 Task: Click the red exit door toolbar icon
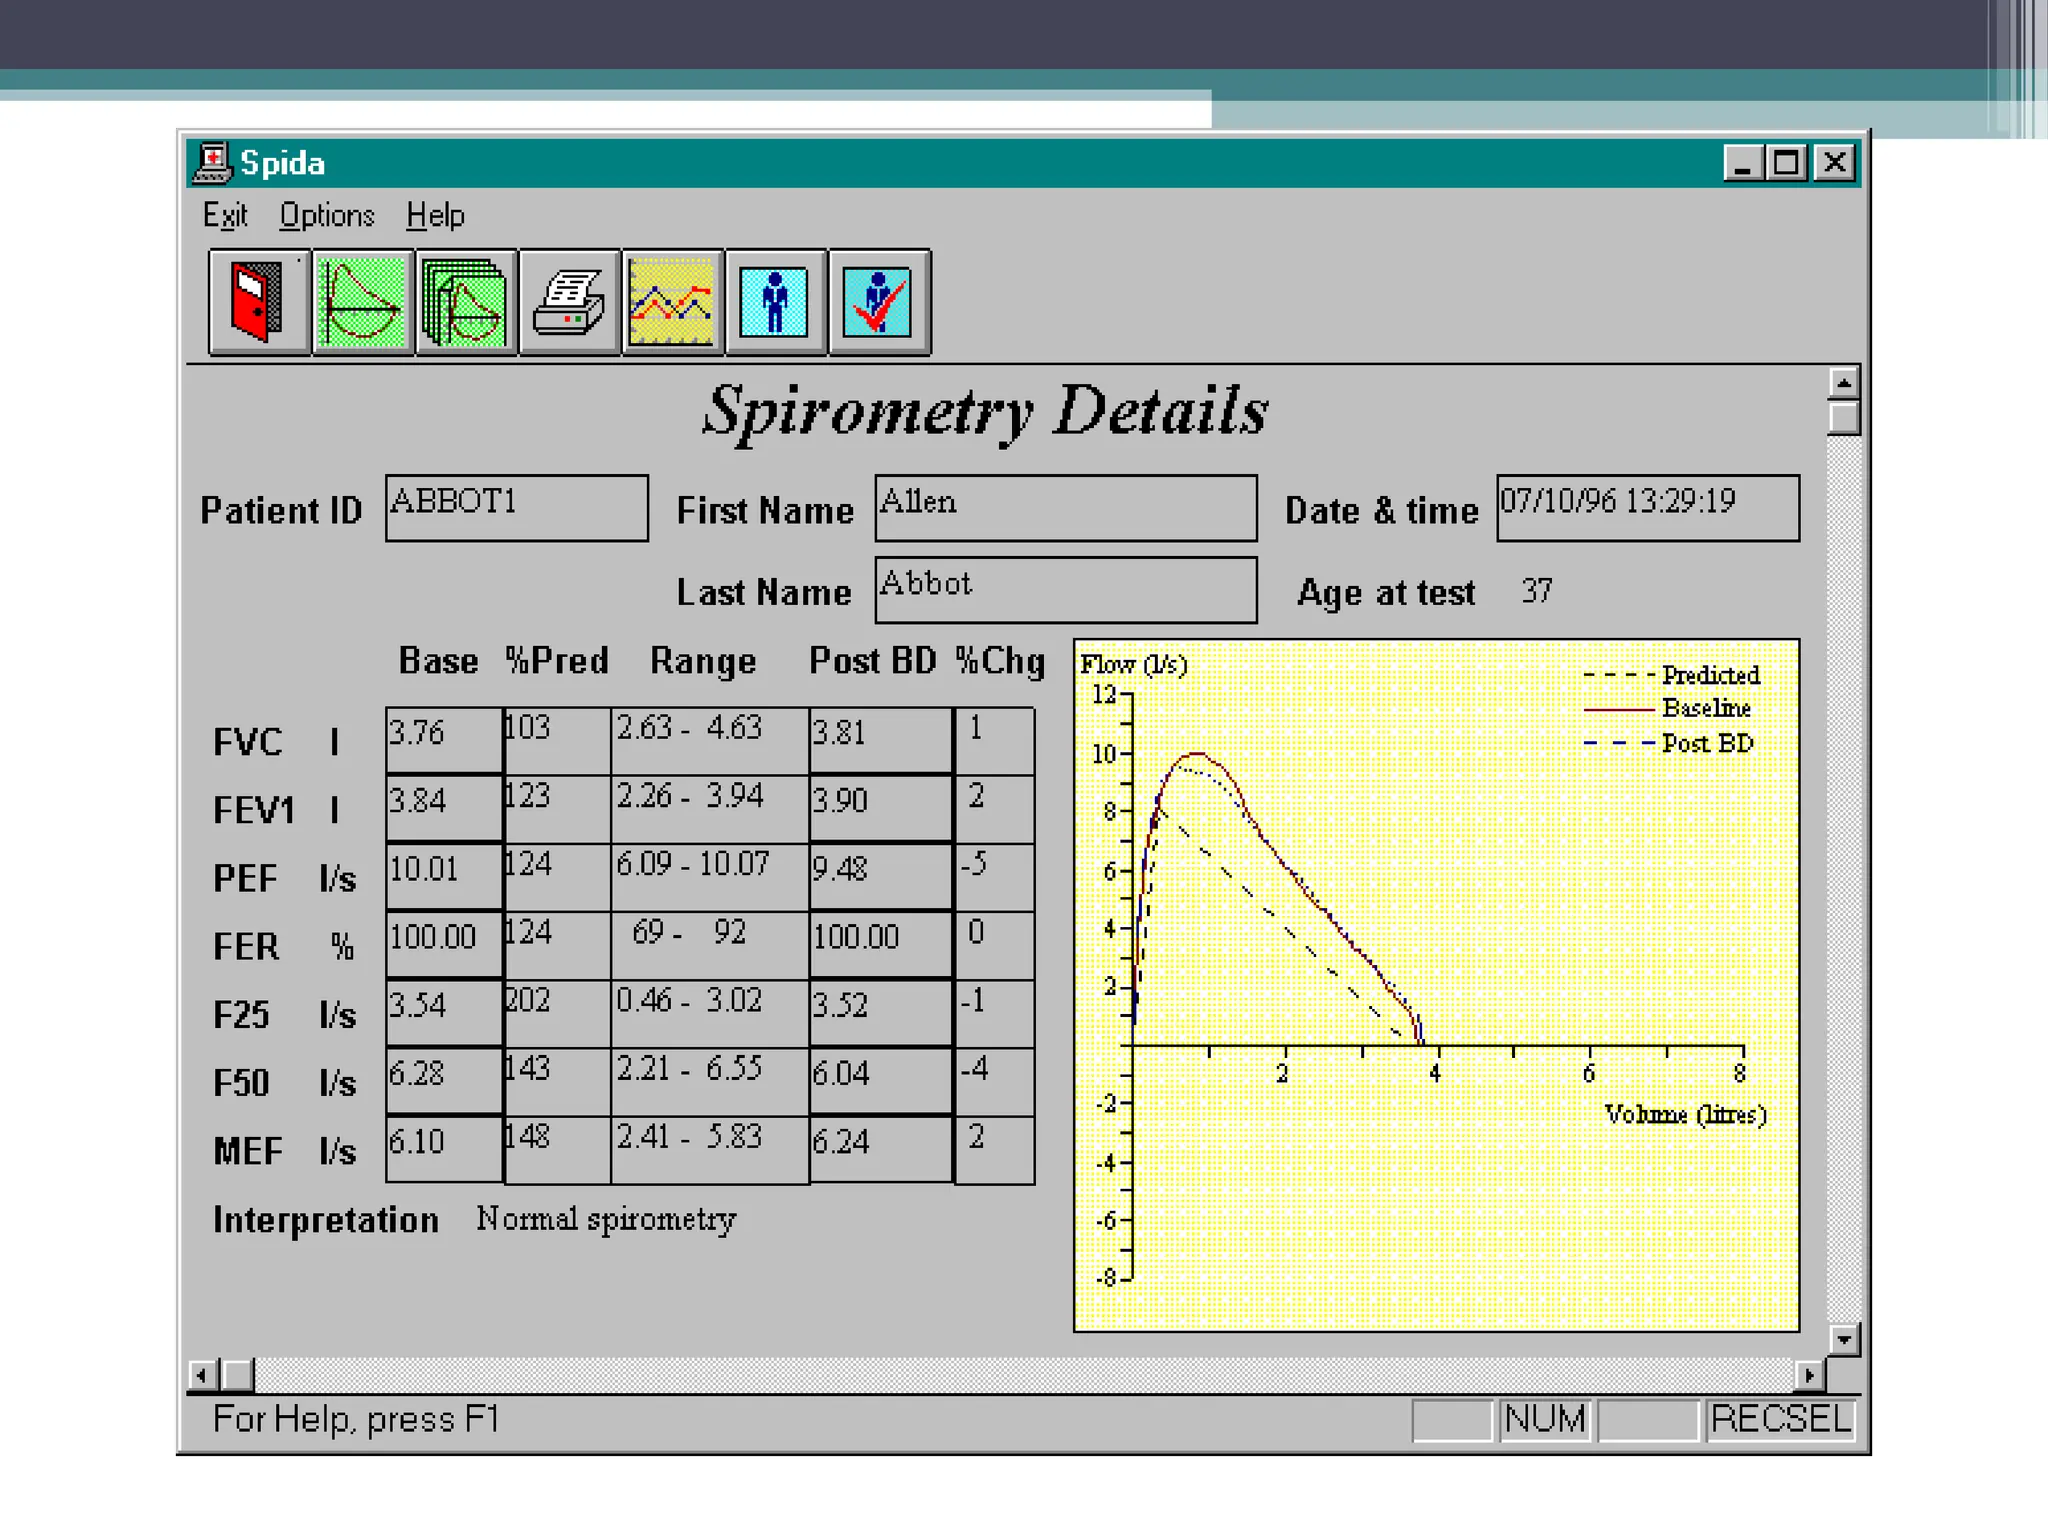coord(258,302)
